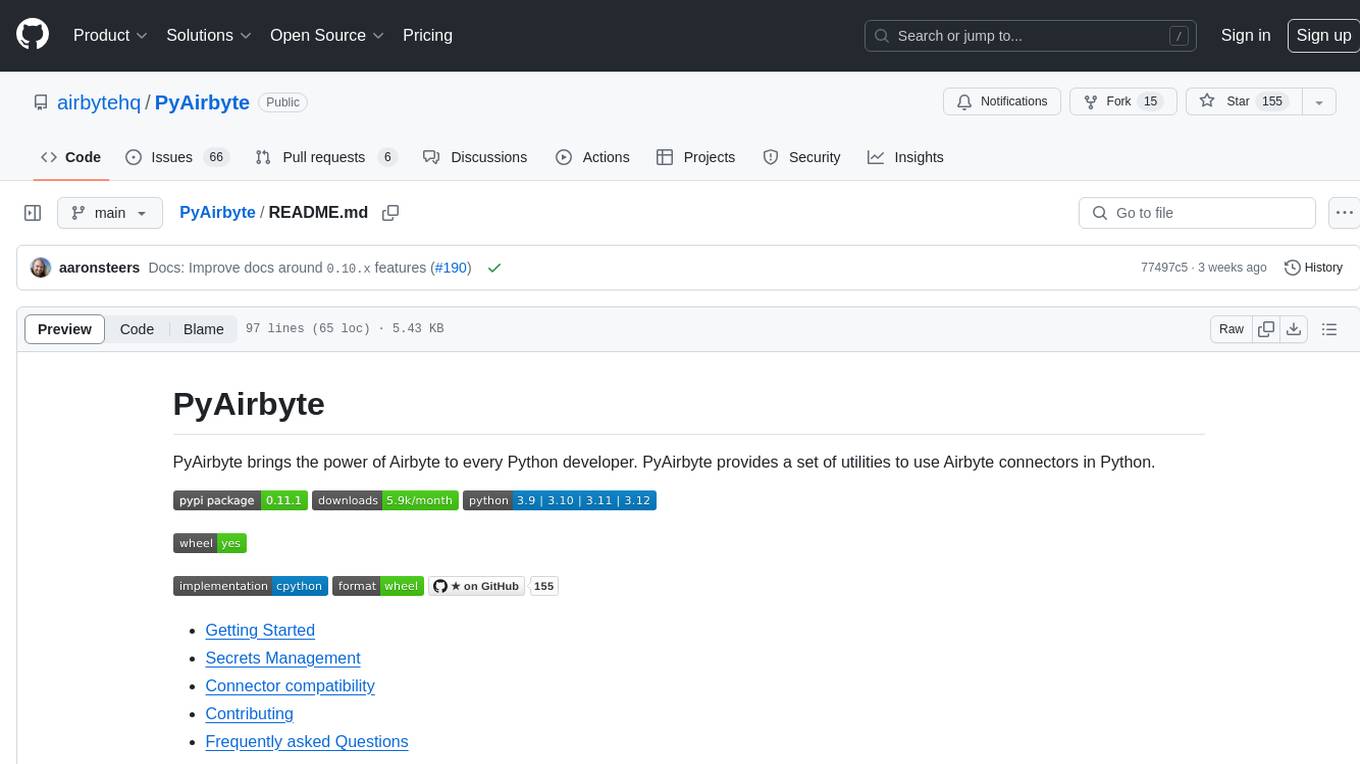Click the Notifications bell button
Viewport: 1360px width, 764px height.
pos(1002,101)
